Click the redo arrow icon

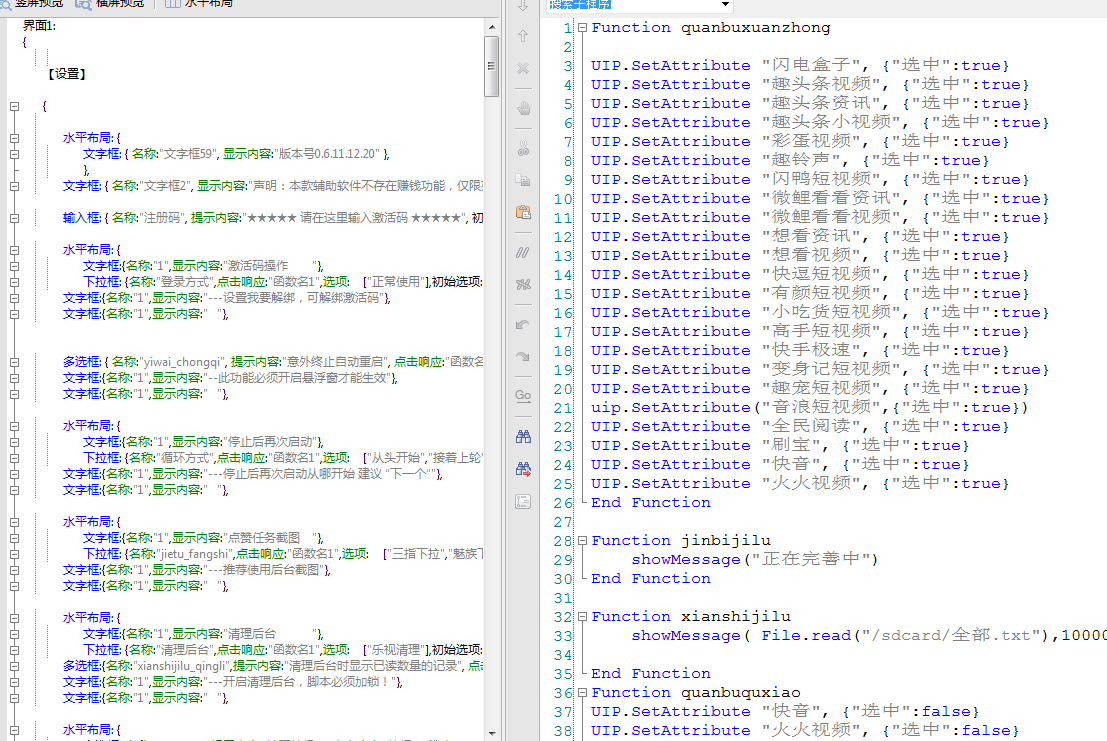(x=523, y=356)
